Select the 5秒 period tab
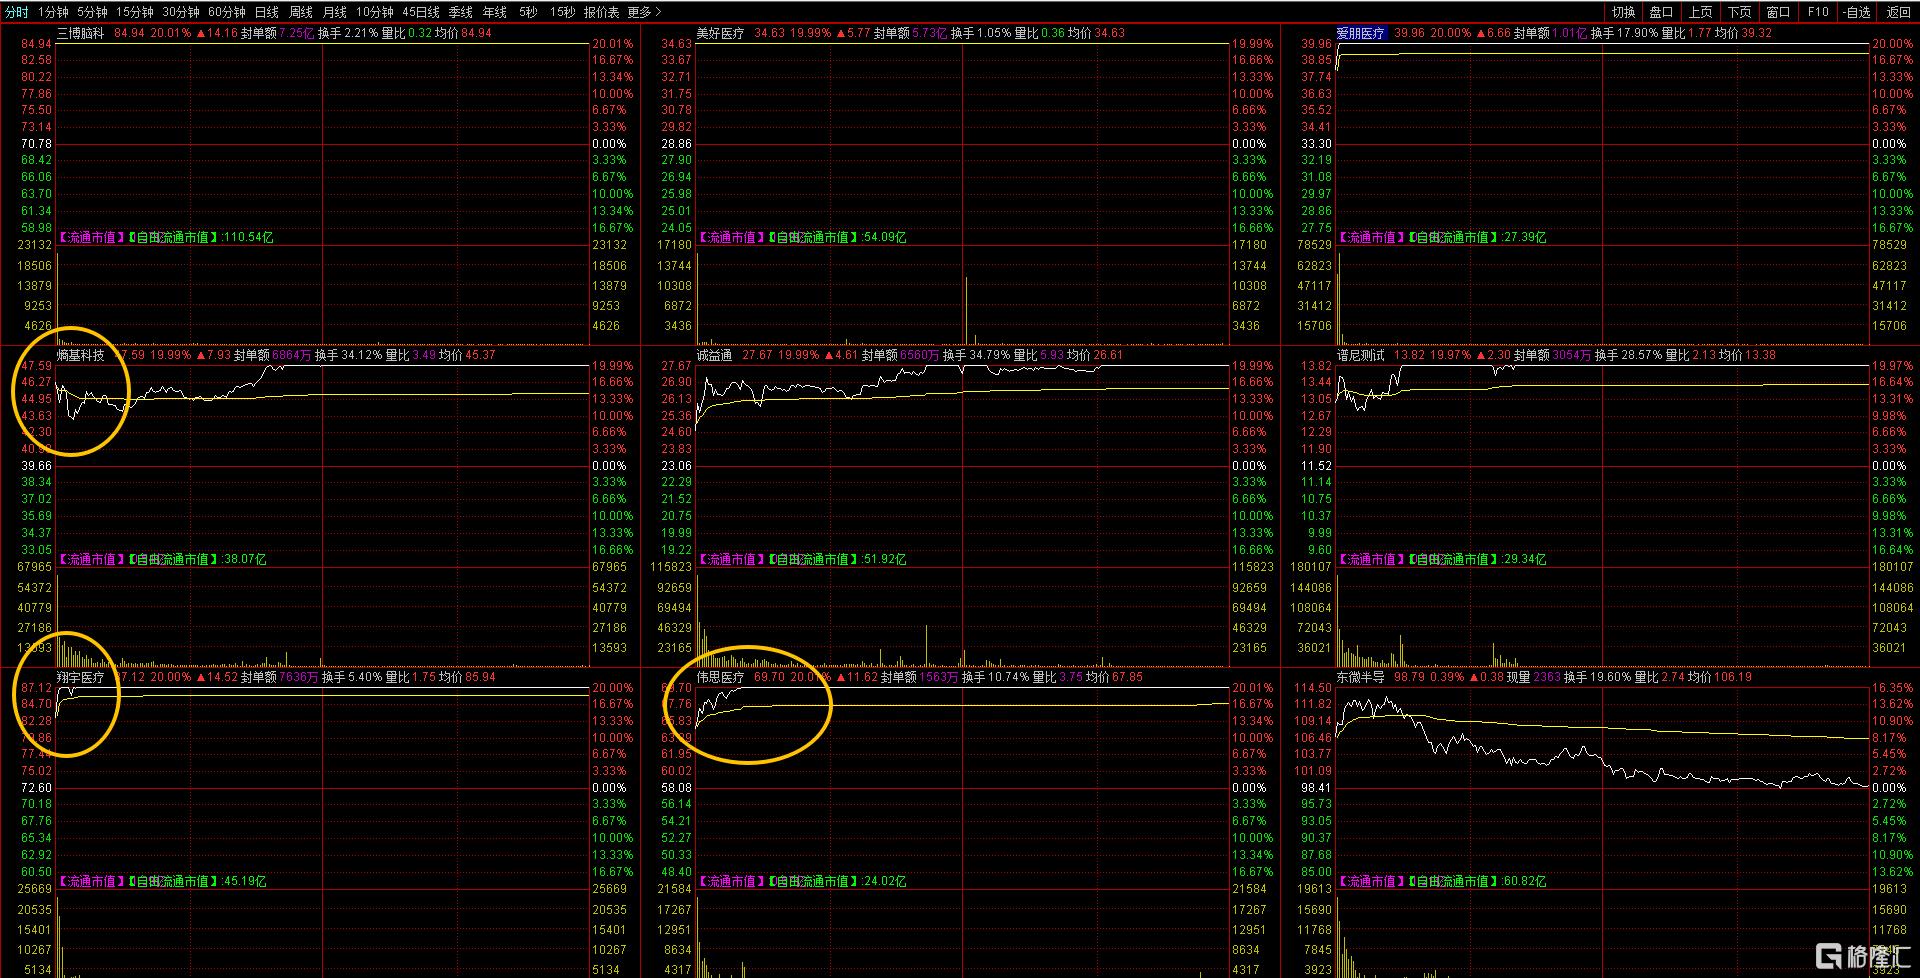Image resolution: width=1920 pixels, height=978 pixels. [x=528, y=12]
